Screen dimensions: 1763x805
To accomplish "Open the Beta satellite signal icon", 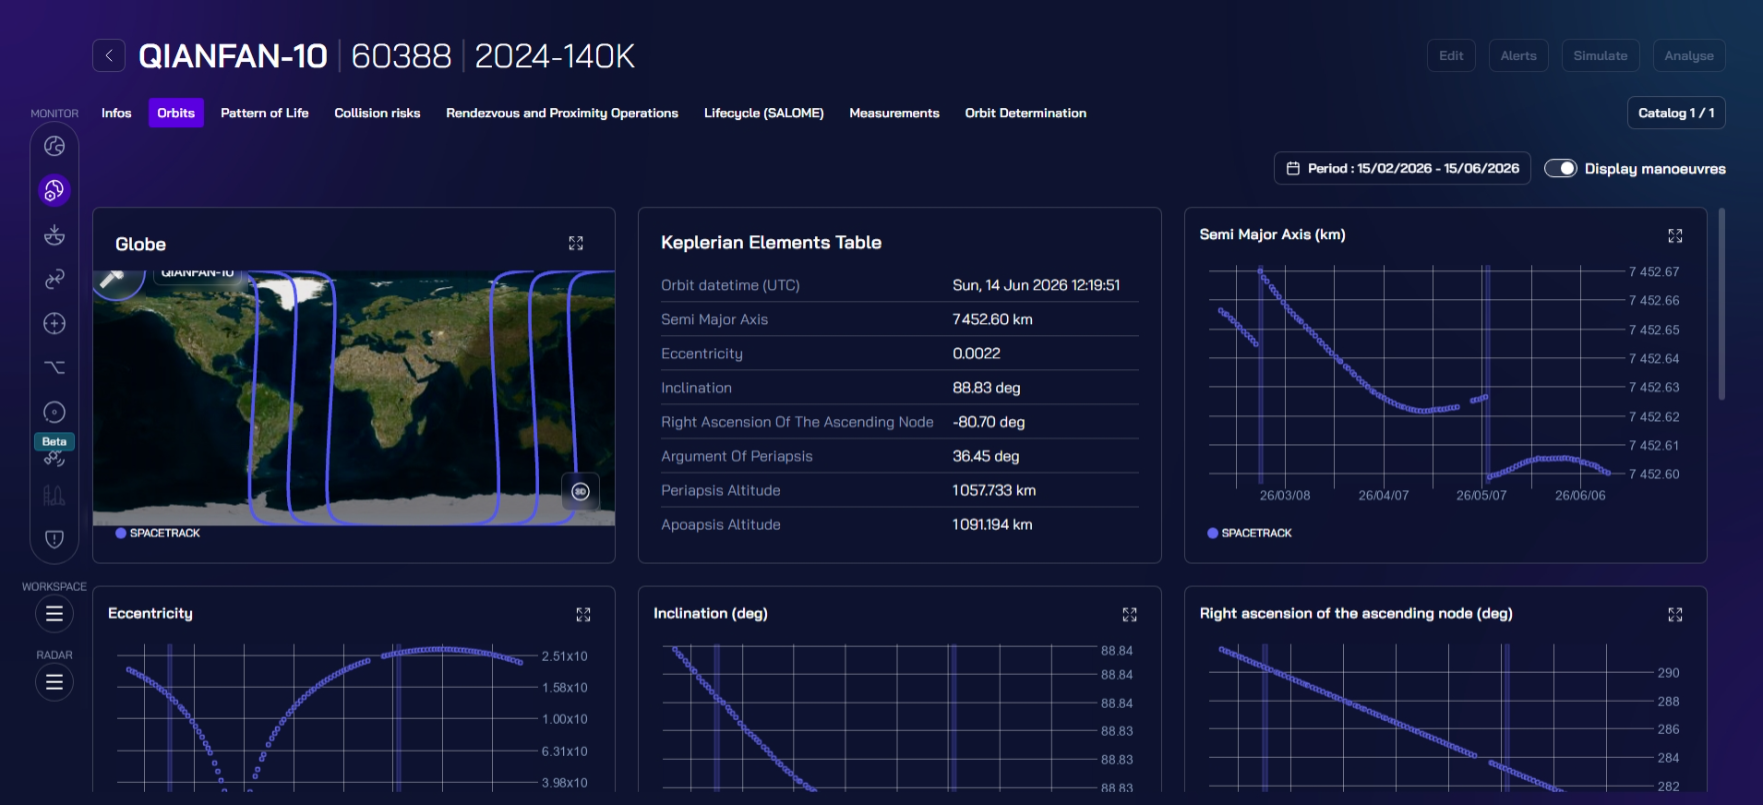I will click(x=54, y=459).
